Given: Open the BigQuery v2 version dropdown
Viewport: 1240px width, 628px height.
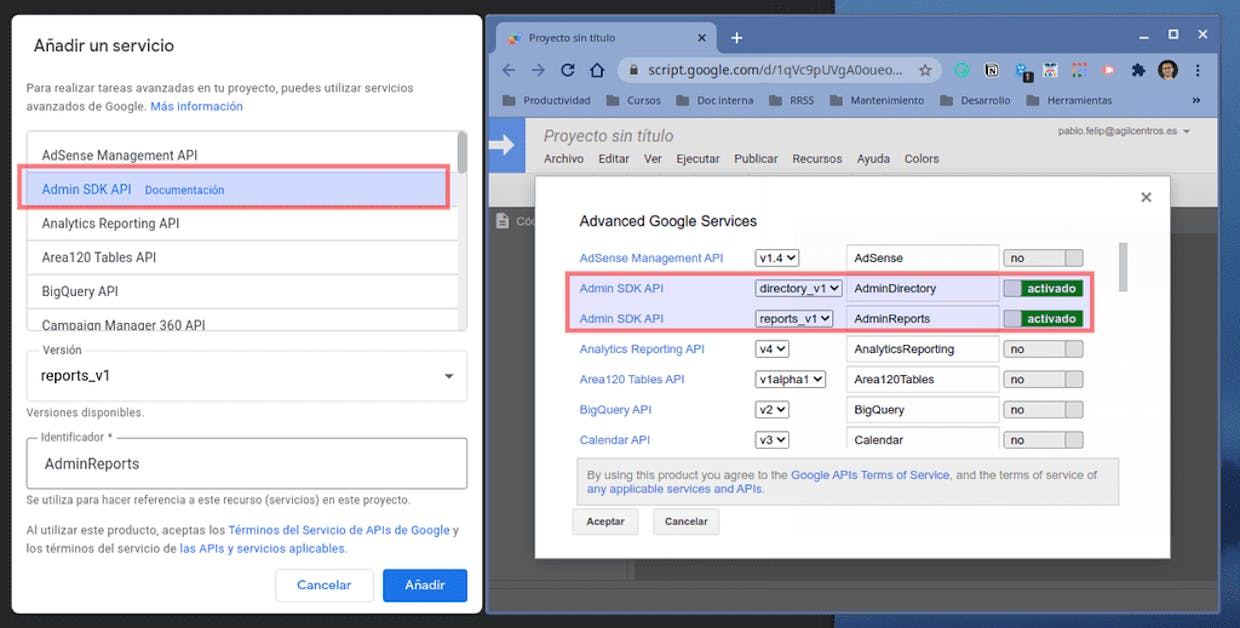Looking at the screenshot, I should click(x=772, y=410).
